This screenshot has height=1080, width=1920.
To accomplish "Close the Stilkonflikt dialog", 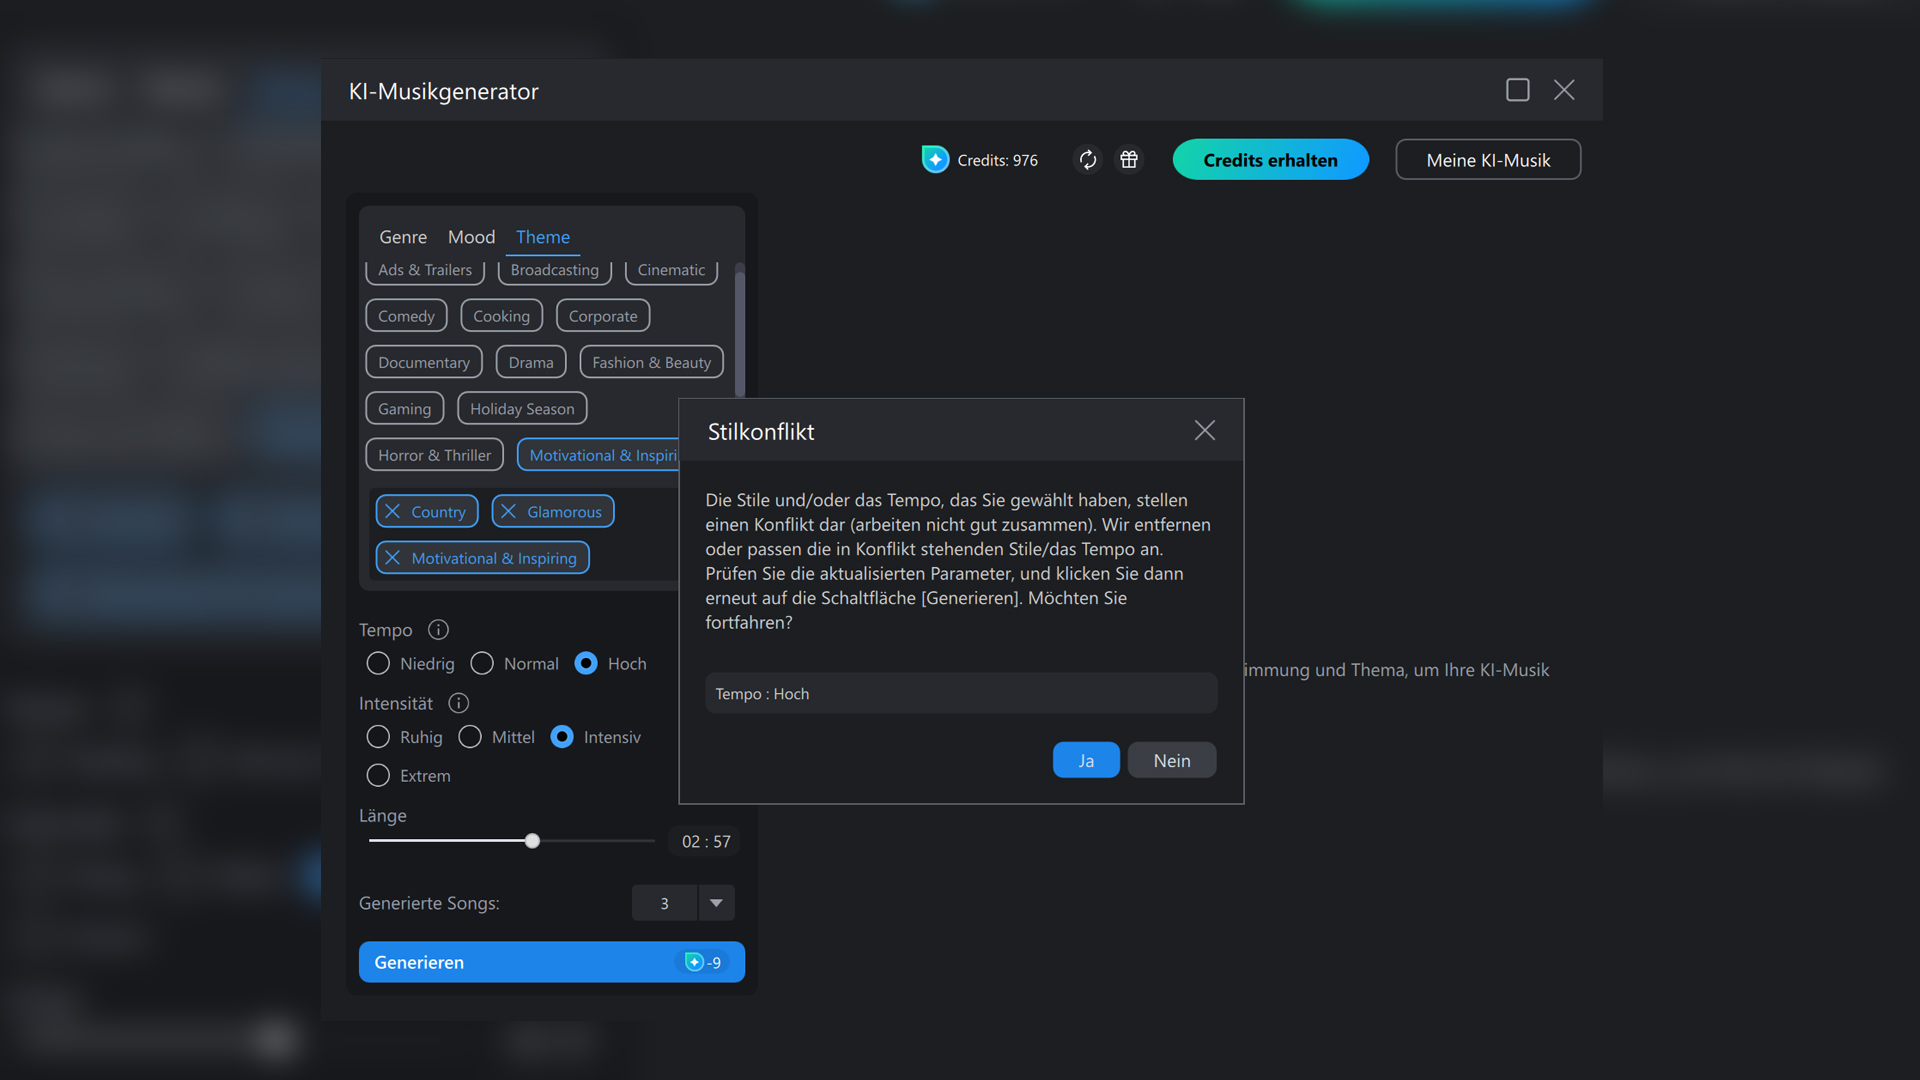I will point(1204,431).
